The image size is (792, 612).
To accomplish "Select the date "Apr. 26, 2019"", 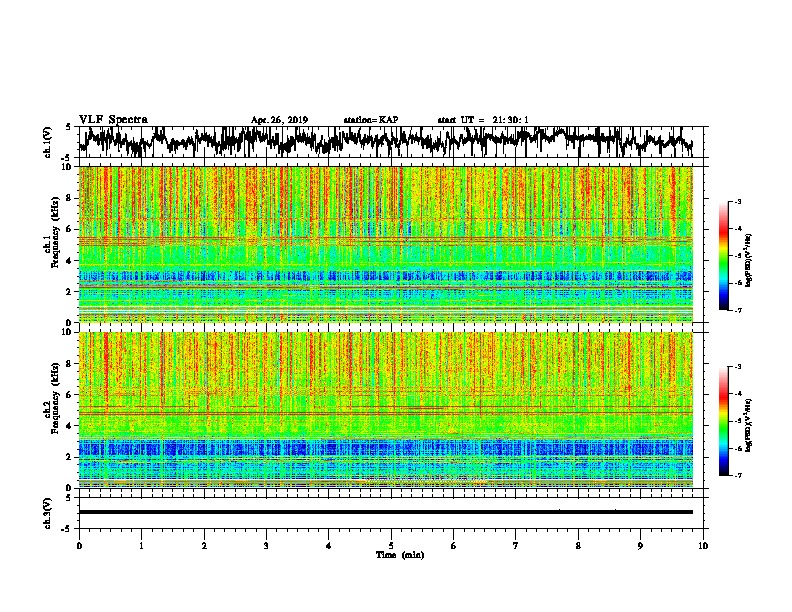I will point(279,120).
